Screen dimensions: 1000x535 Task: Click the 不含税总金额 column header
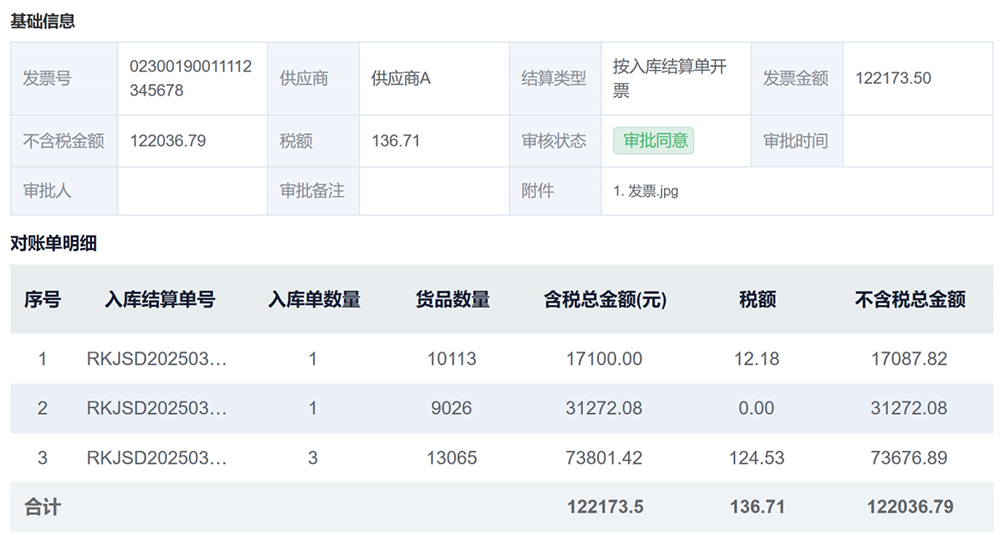point(910,300)
